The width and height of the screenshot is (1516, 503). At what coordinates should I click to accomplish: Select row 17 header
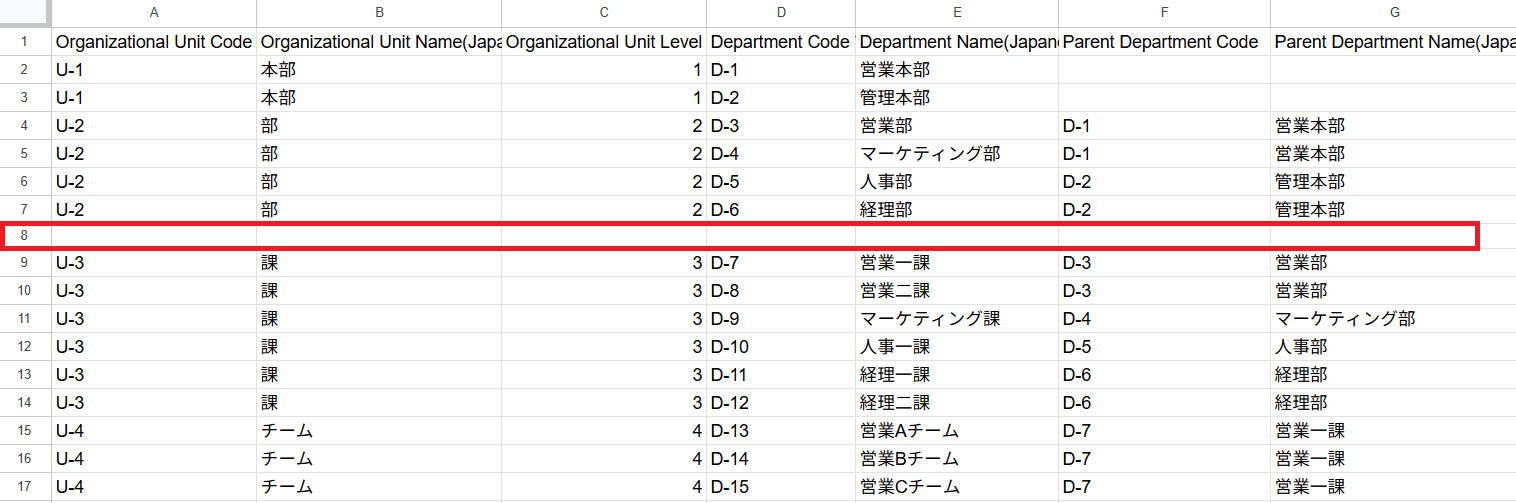[24, 487]
